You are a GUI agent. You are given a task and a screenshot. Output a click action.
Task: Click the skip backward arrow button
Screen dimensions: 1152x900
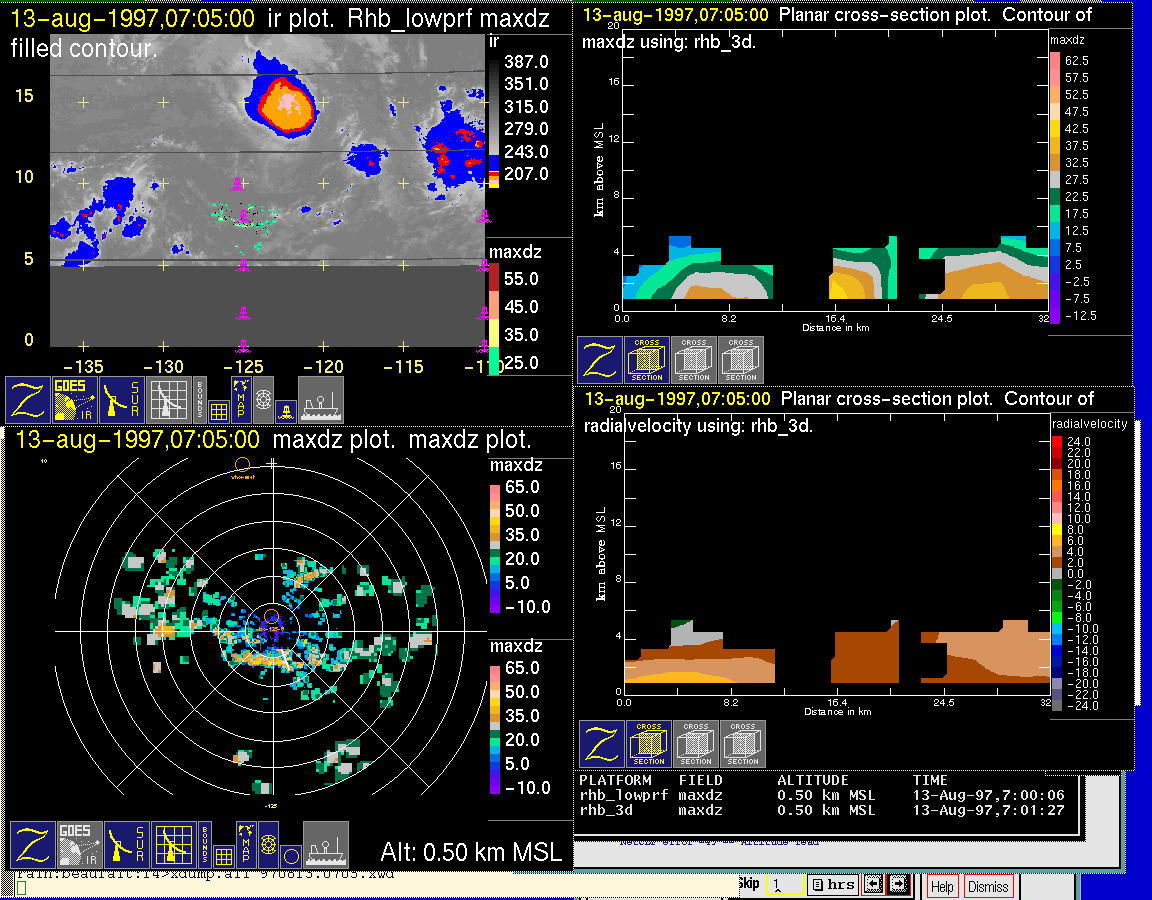pyautogui.click(x=873, y=884)
